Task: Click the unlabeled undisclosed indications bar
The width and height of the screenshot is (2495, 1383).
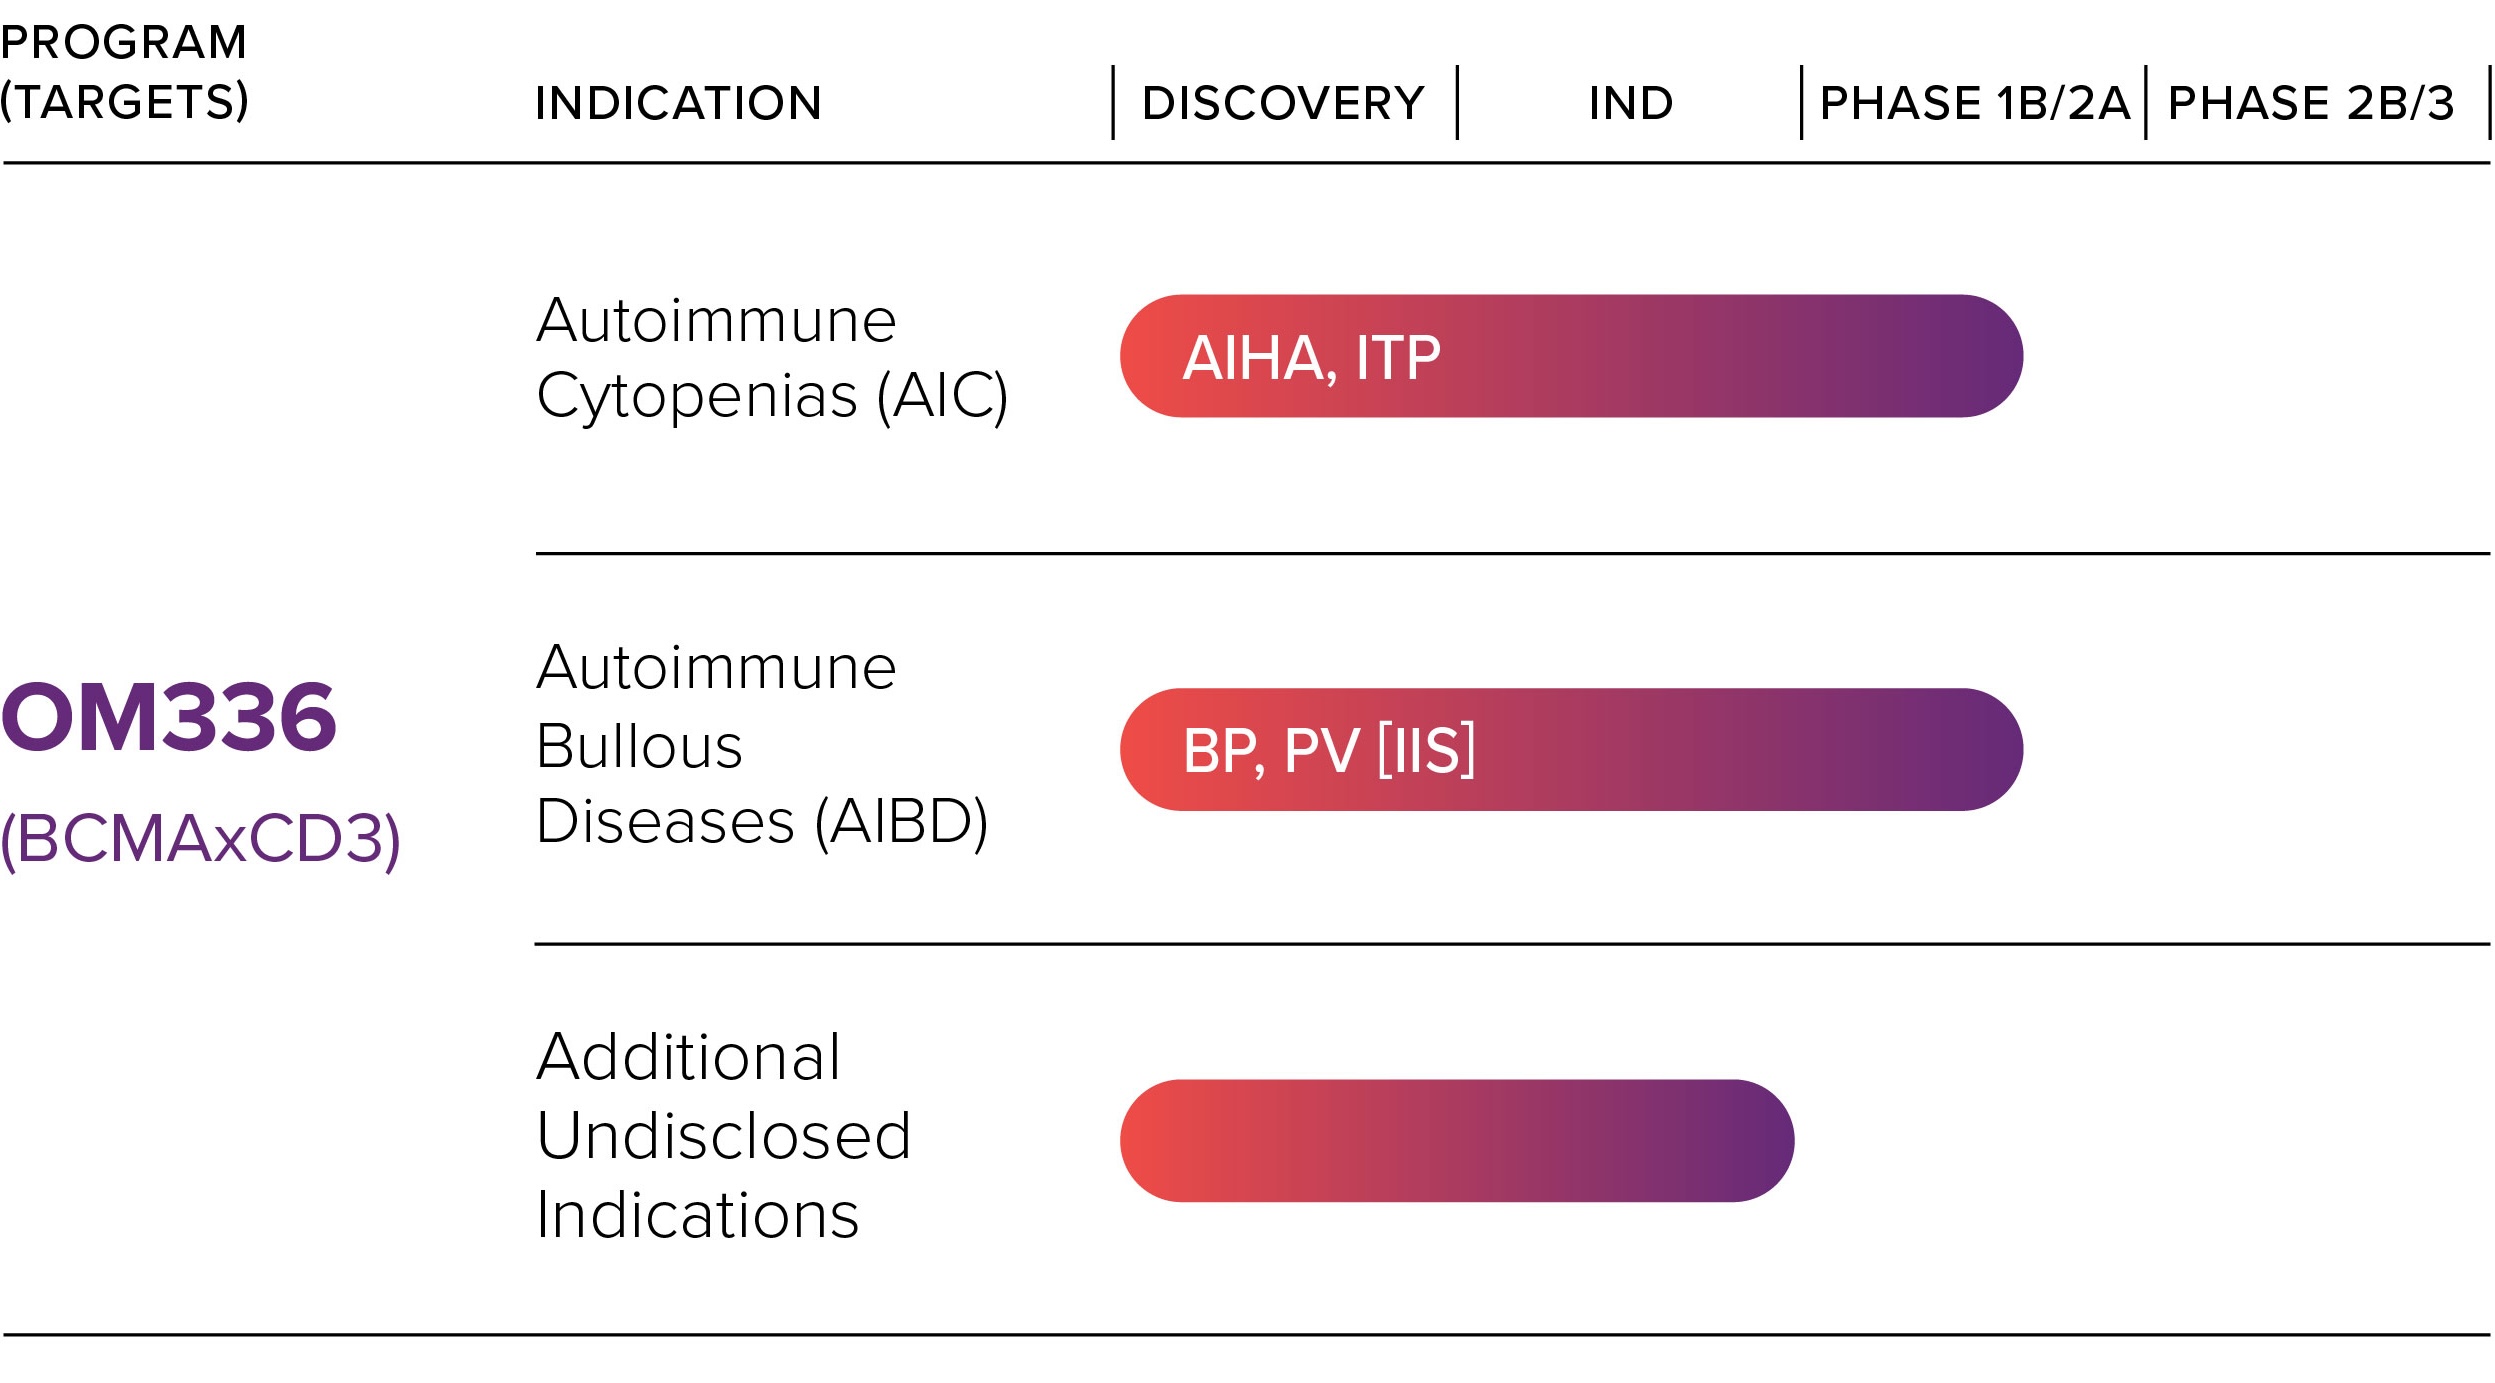Action: tap(1457, 1140)
